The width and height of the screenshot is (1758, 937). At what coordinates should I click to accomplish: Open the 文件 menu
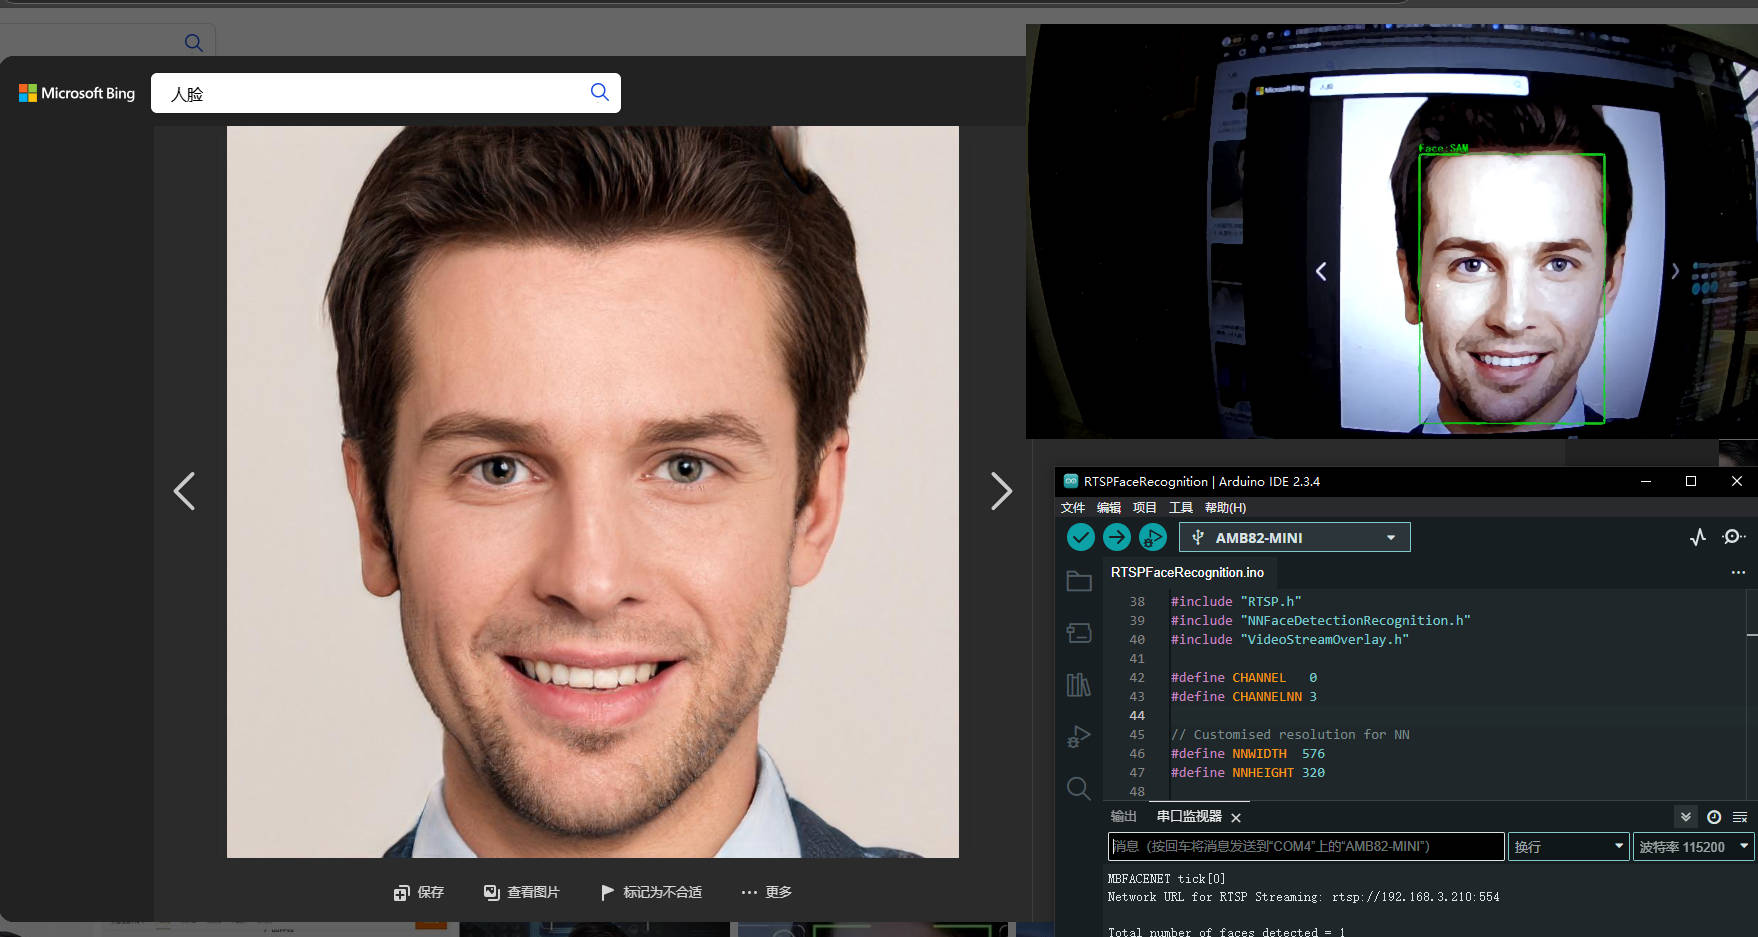pos(1073,508)
